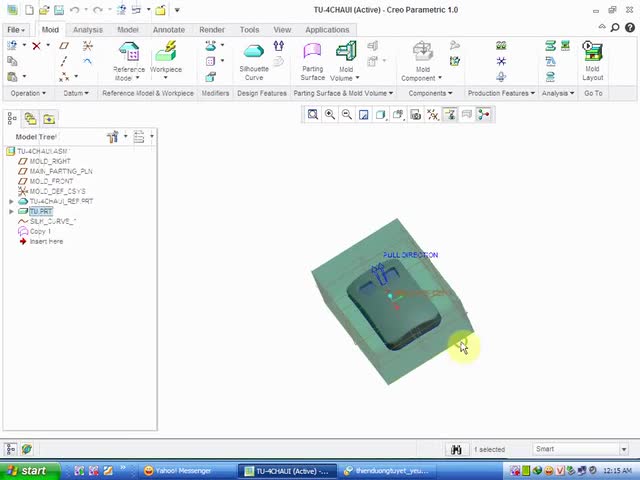Expand the Components group dropdown
Image resolution: width=640 pixels, height=480 pixels.
point(430,93)
